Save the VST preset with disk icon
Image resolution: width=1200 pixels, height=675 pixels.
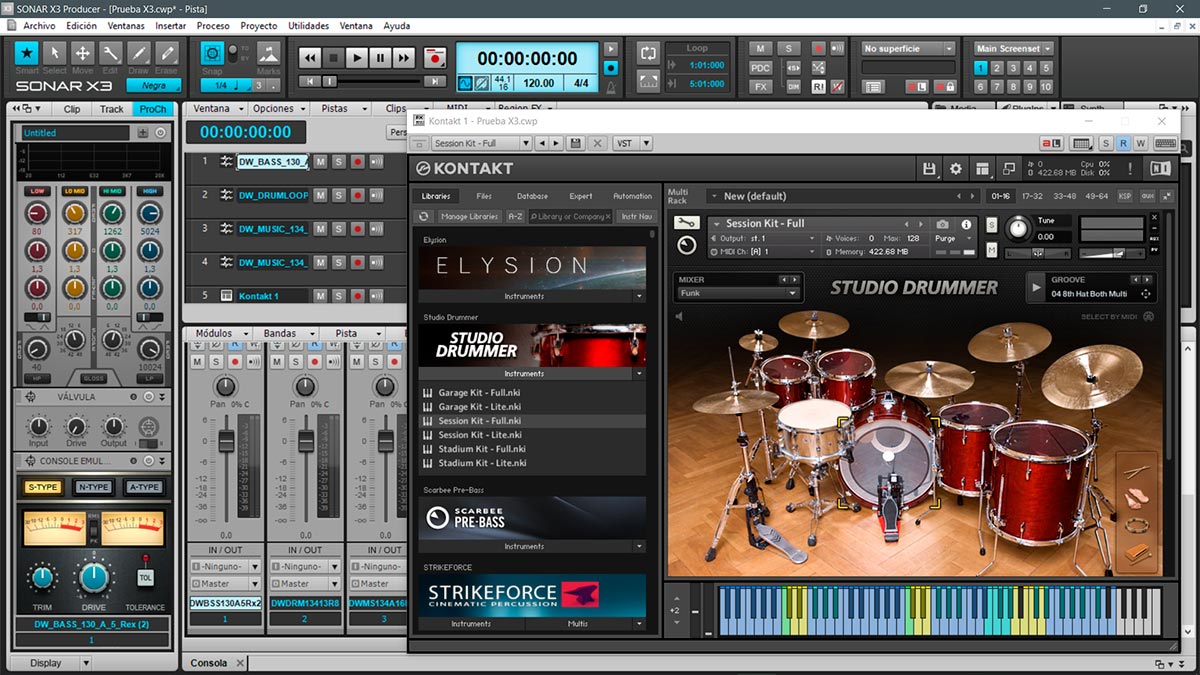pyautogui.click(x=575, y=143)
